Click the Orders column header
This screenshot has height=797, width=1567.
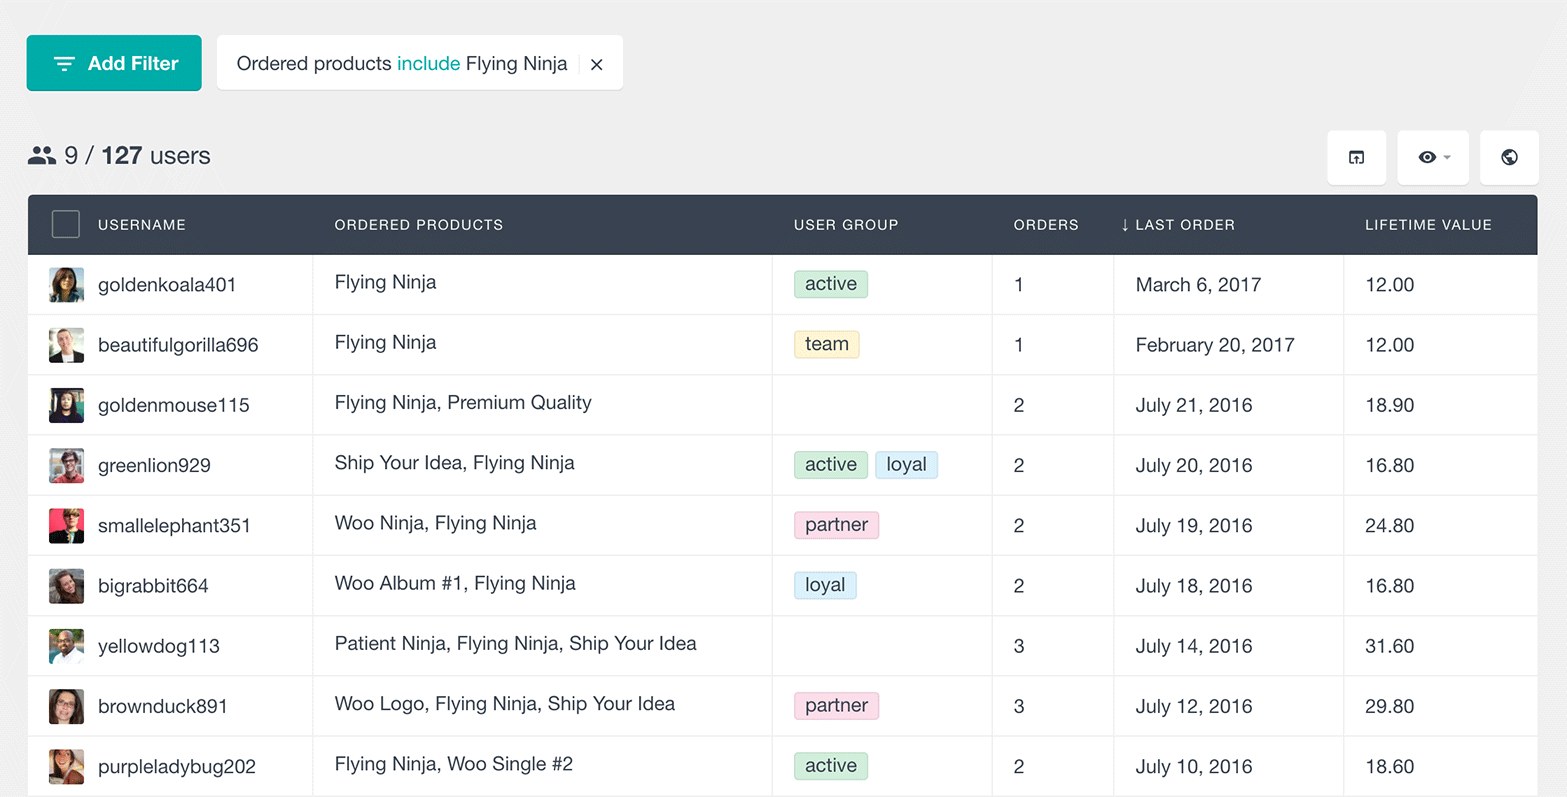tap(1046, 225)
